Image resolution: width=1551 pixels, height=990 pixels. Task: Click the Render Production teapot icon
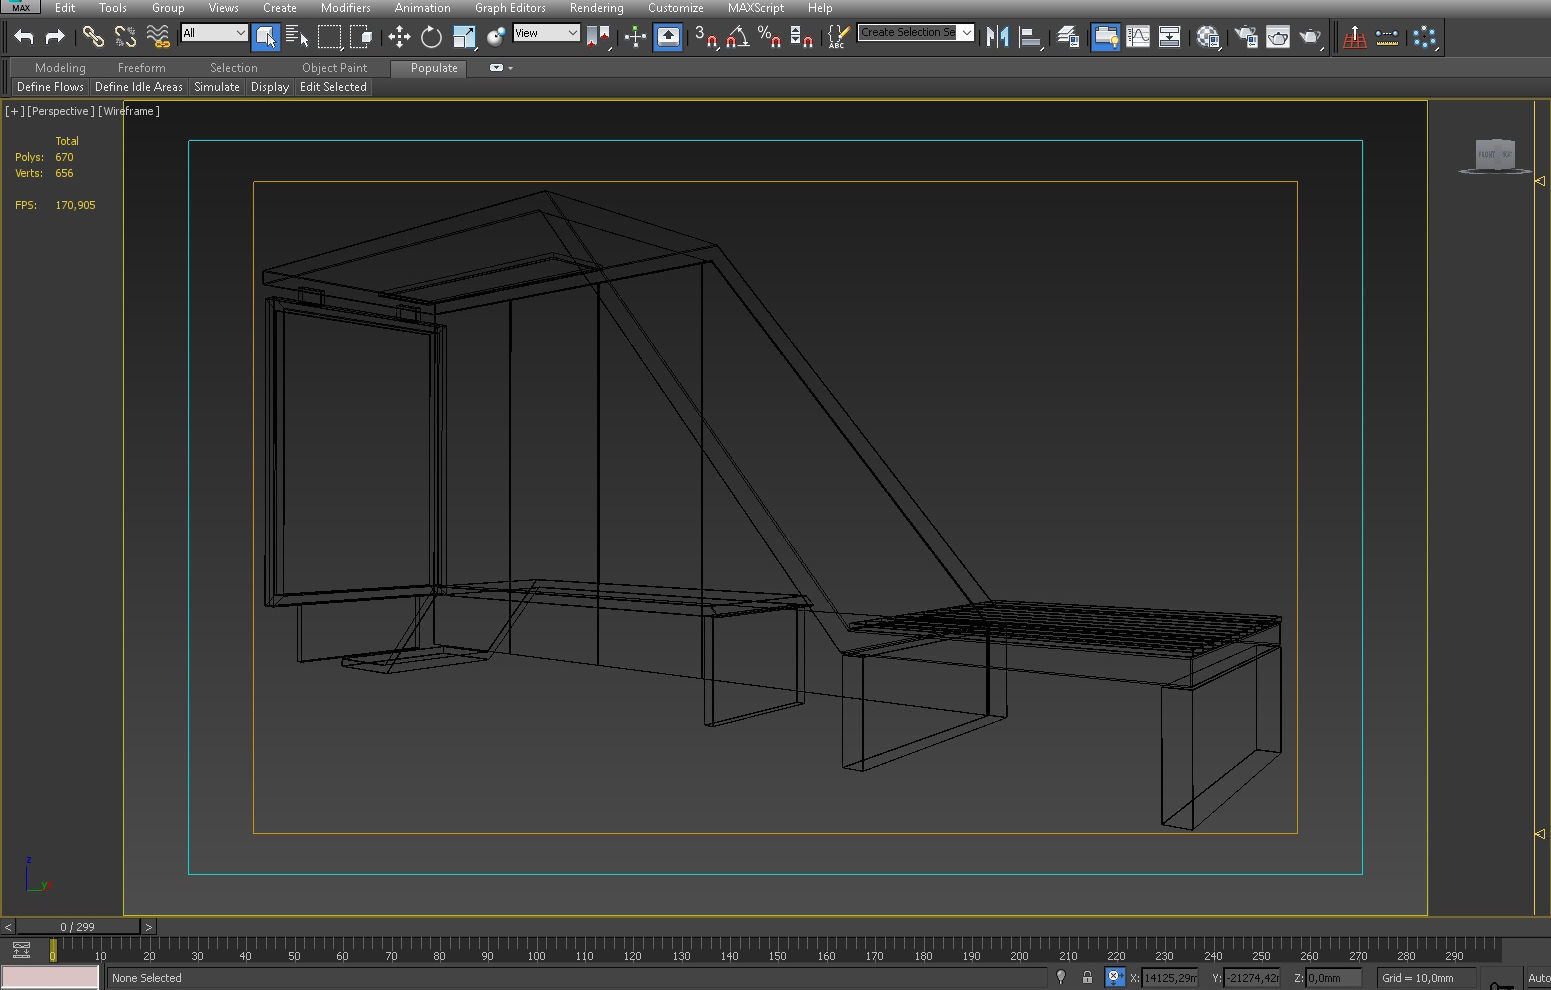(x=1310, y=37)
